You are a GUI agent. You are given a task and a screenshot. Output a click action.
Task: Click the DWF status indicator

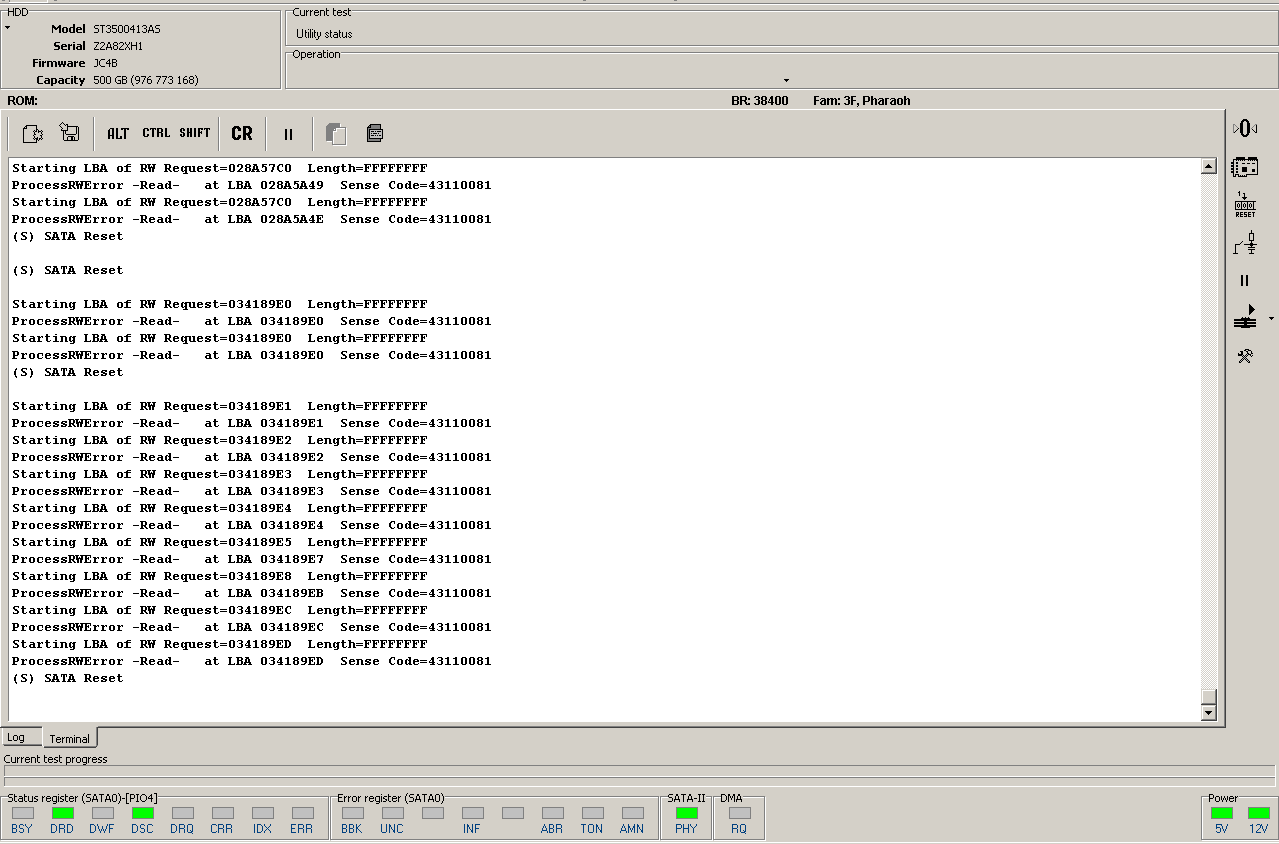tap(102, 814)
